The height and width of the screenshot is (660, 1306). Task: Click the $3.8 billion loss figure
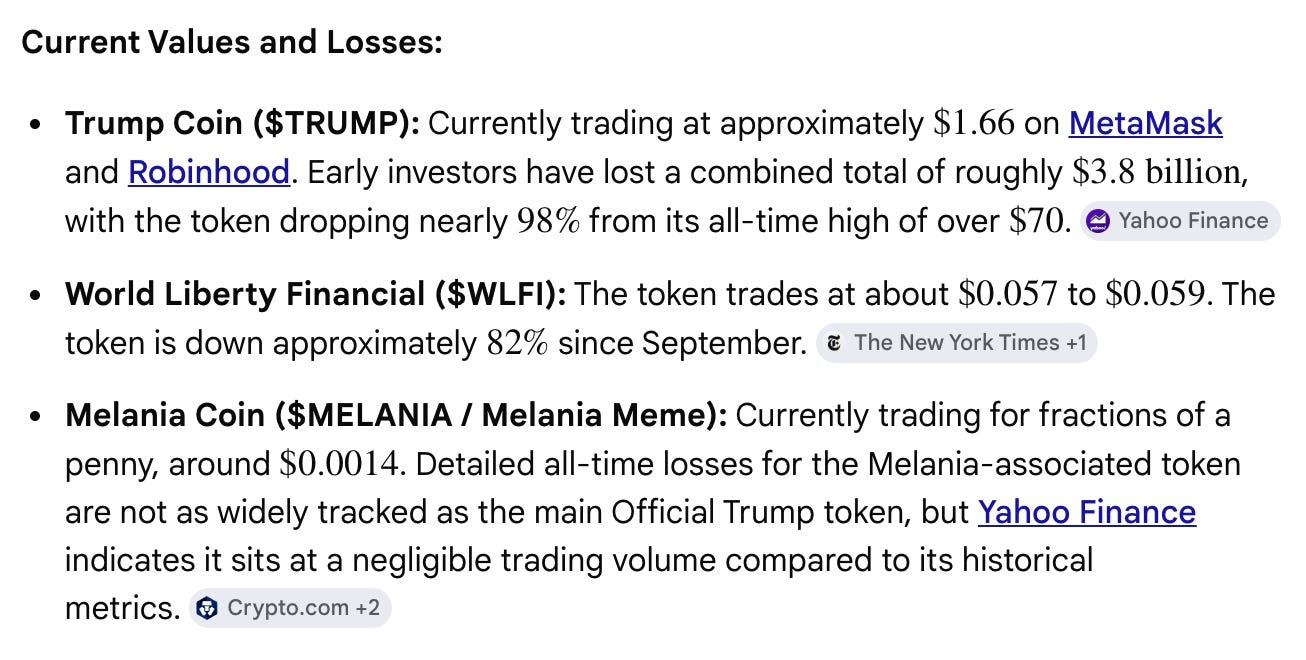click(x=1160, y=173)
